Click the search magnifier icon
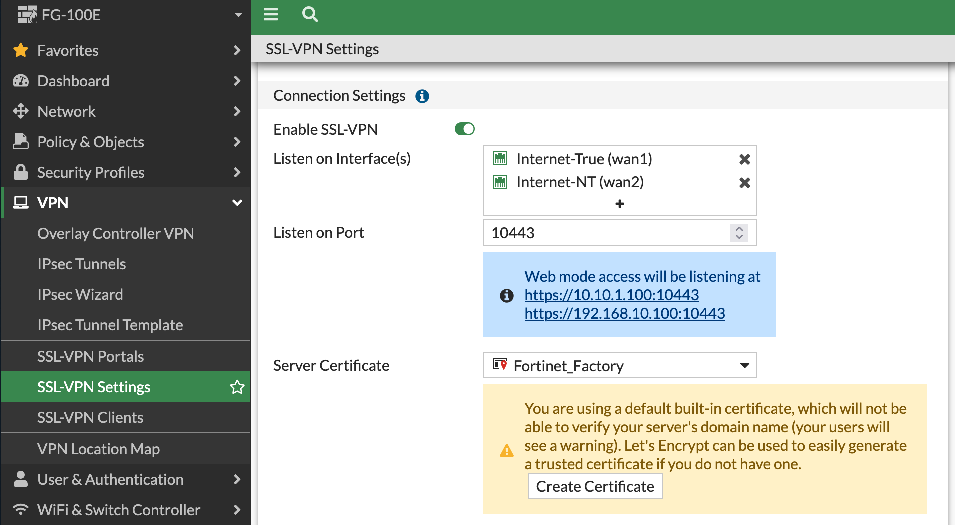Image resolution: width=955 pixels, height=525 pixels. click(310, 14)
